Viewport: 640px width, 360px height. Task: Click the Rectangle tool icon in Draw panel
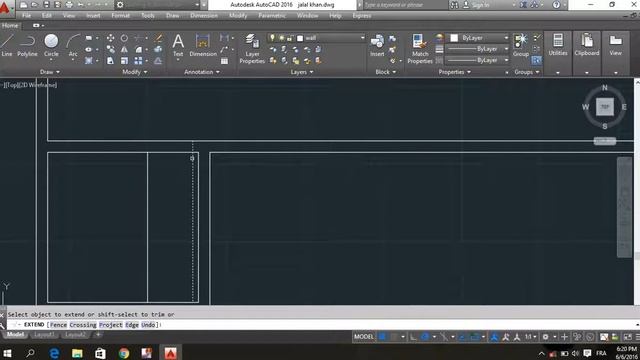point(89,38)
